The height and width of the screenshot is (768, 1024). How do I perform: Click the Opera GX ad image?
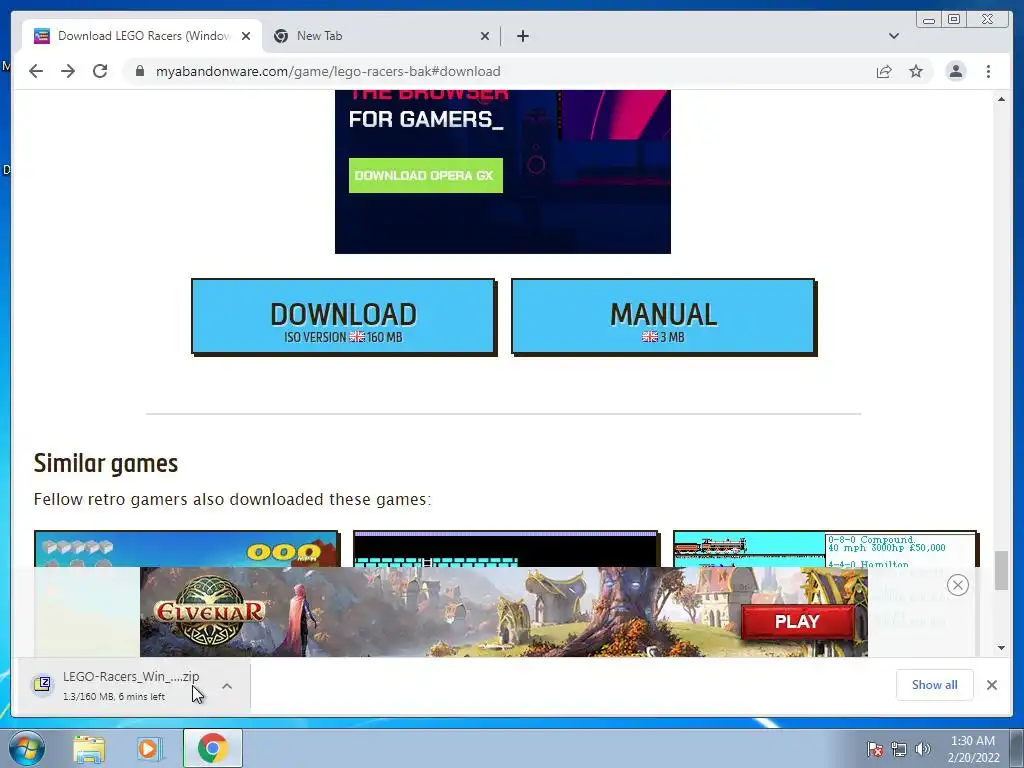tap(503, 172)
